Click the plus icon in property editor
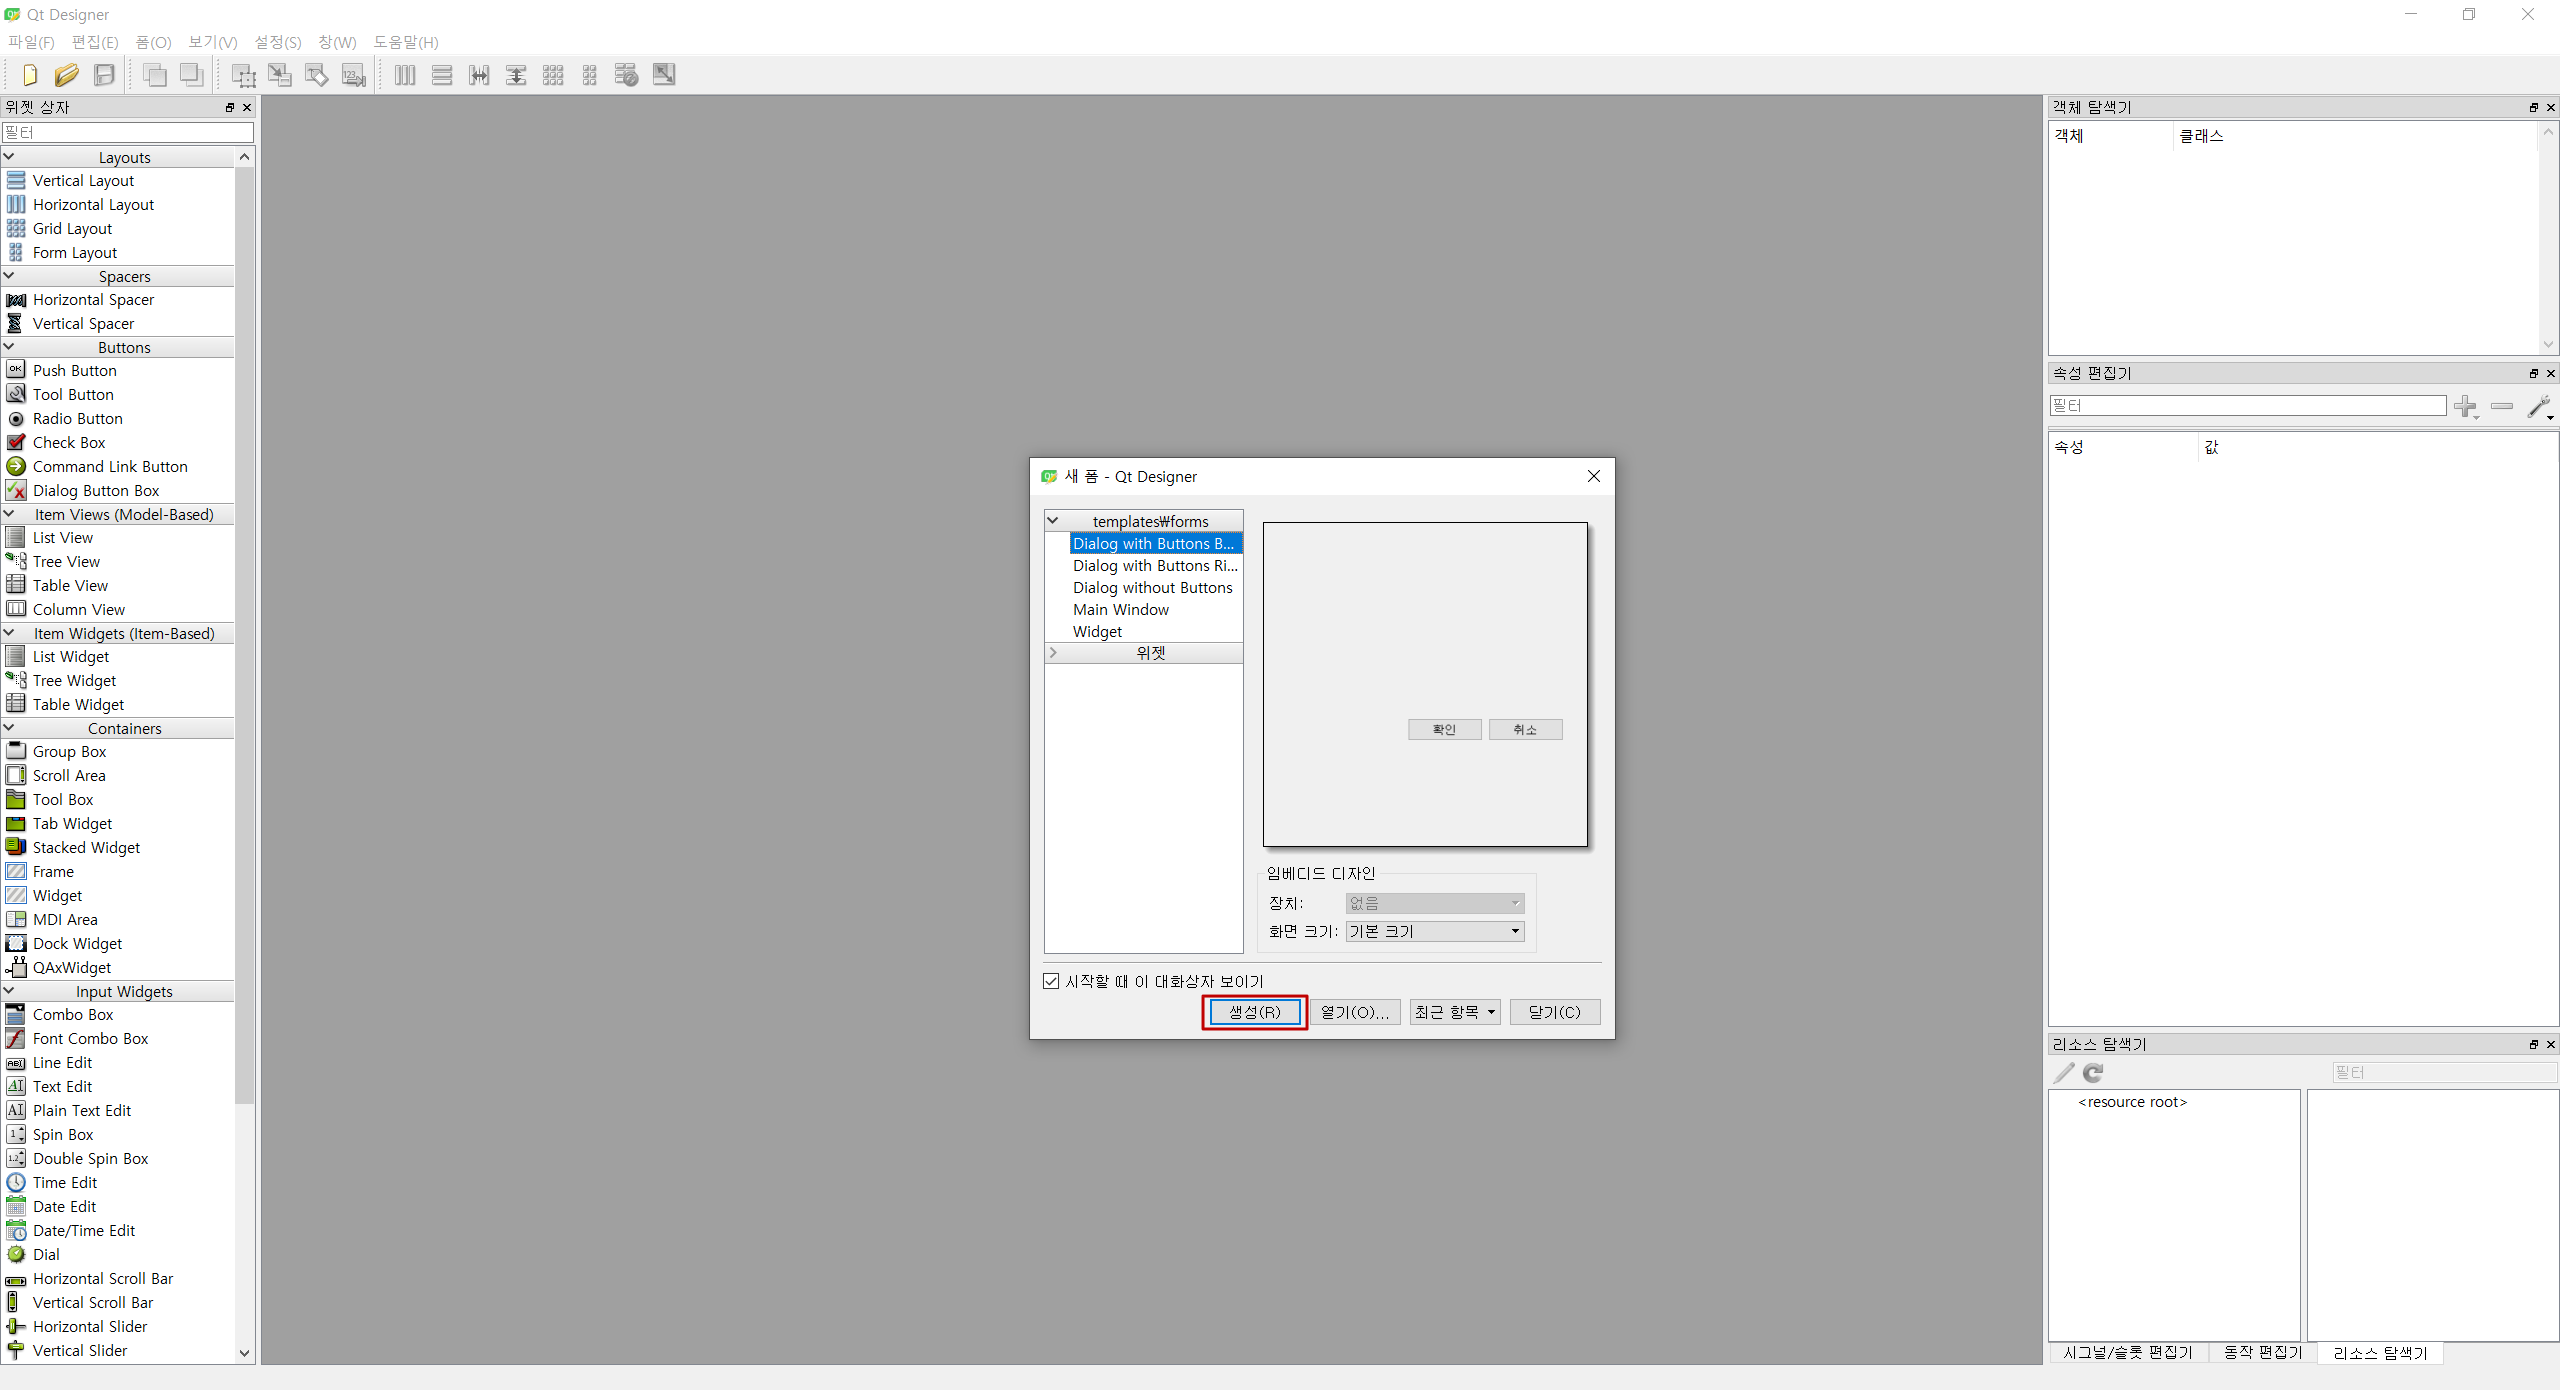 (x=2466, y=406)
